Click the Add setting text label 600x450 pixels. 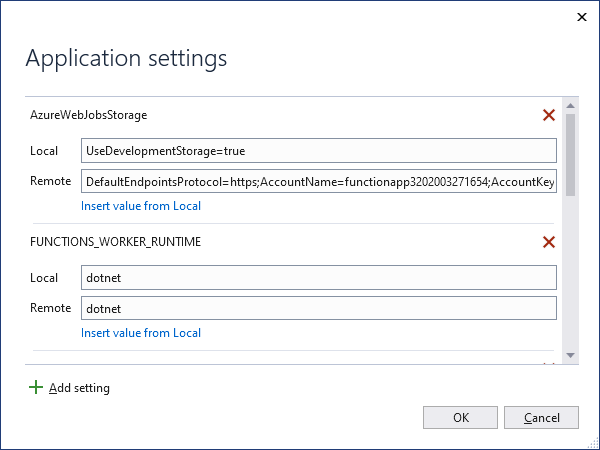(x=79, y=388)
